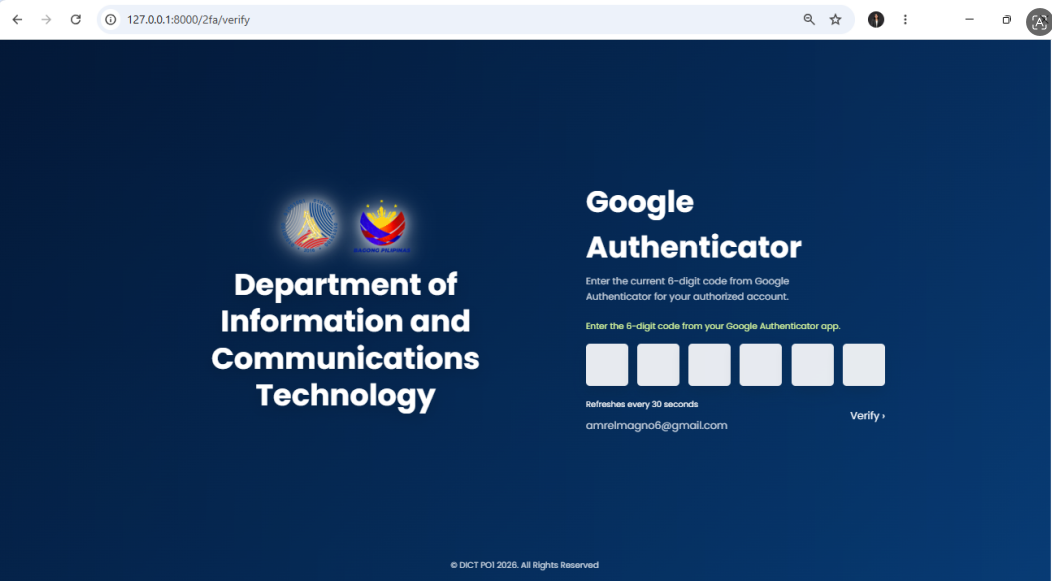Open the browser three-dot menu

pyautogui.click(x=905, y=19)
